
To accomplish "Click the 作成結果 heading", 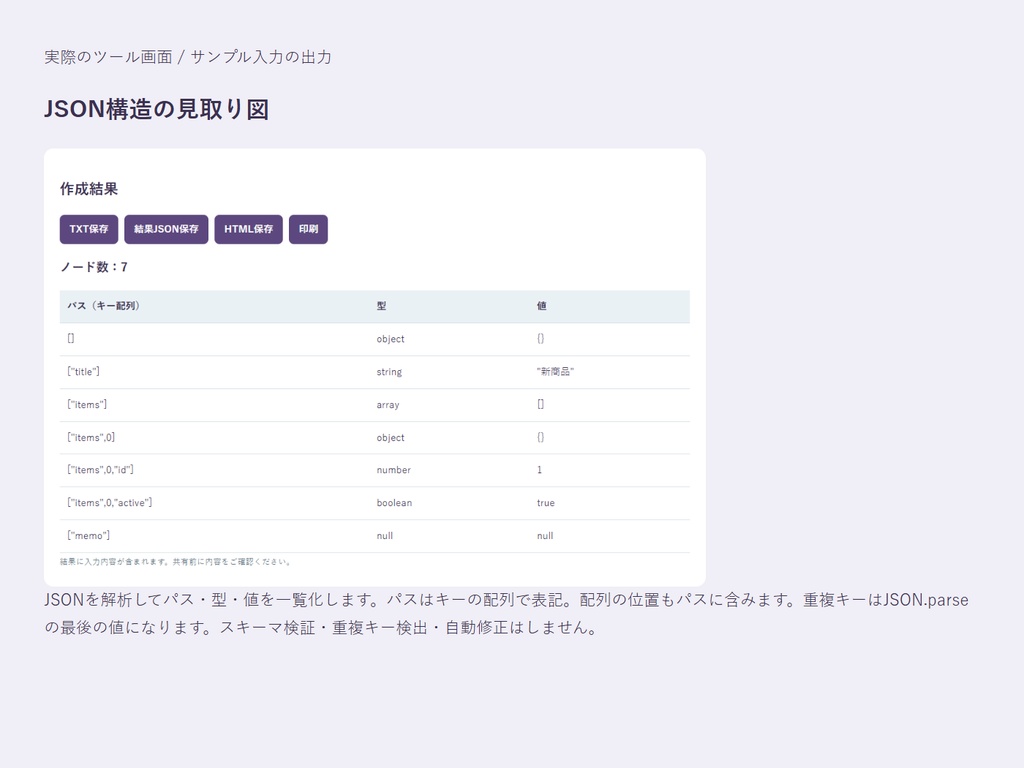I will (x=89, y=189).
